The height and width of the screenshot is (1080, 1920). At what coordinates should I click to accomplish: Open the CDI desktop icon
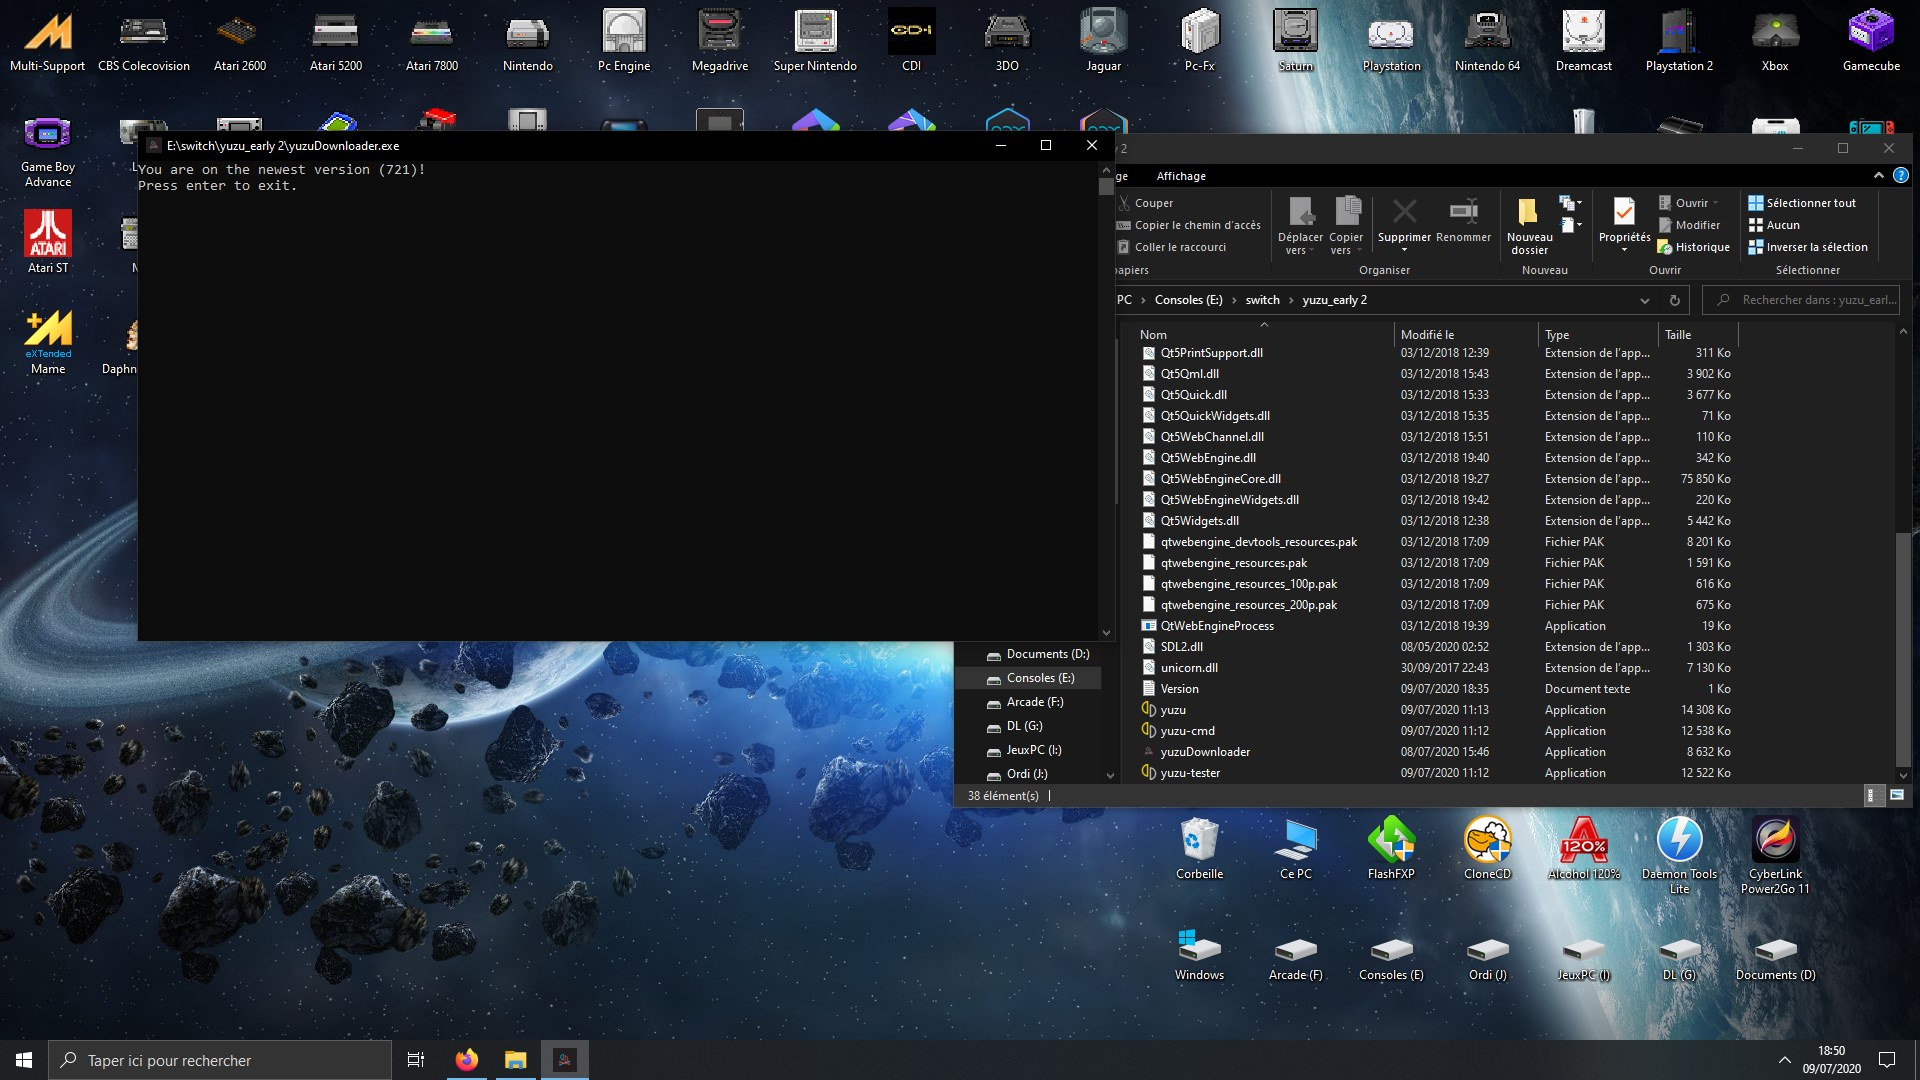coord(912,40)
